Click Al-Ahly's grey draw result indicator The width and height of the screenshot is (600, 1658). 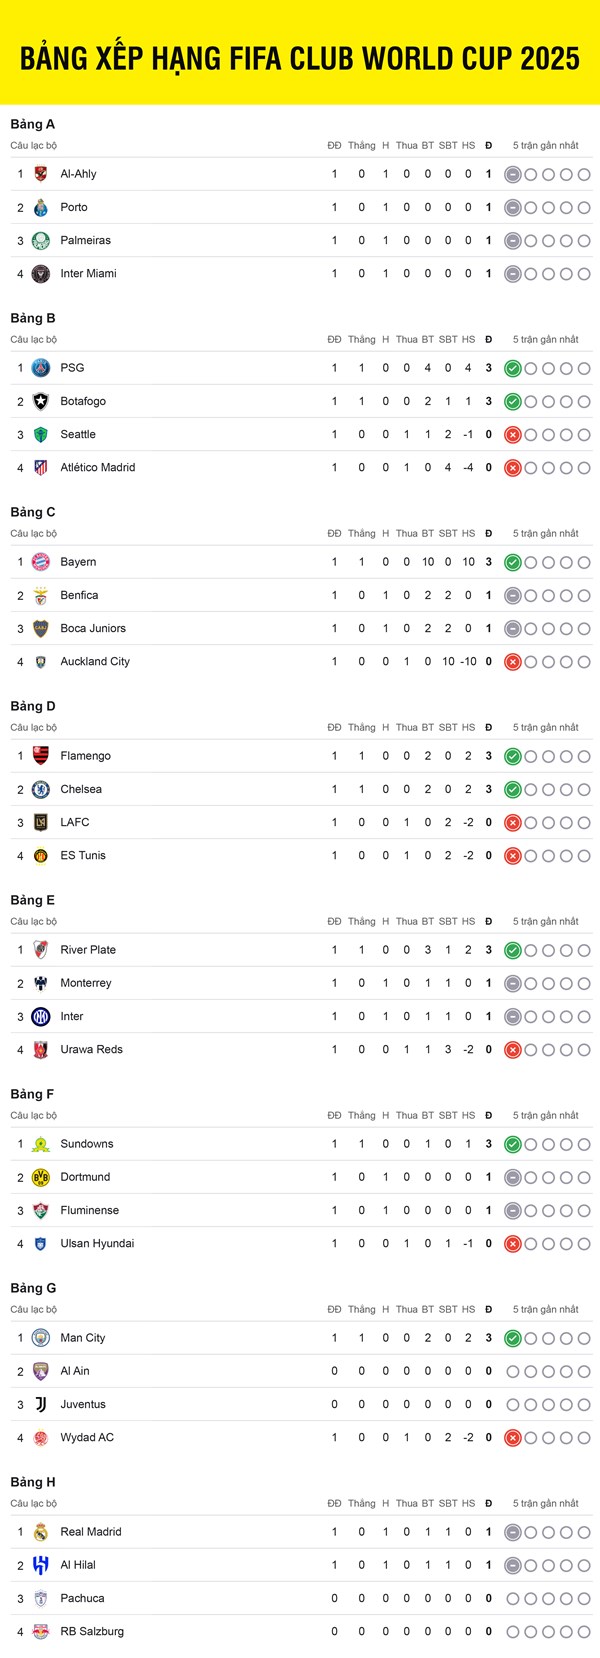[x=513, y=174]
